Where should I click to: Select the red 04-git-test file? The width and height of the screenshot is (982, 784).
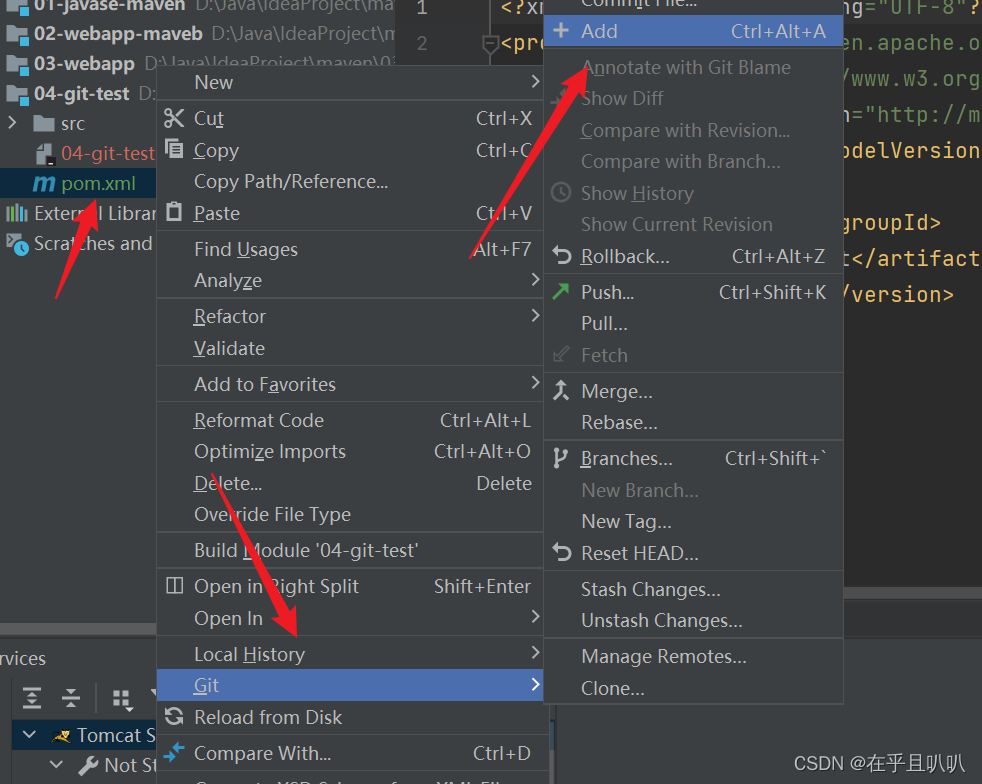108,153
